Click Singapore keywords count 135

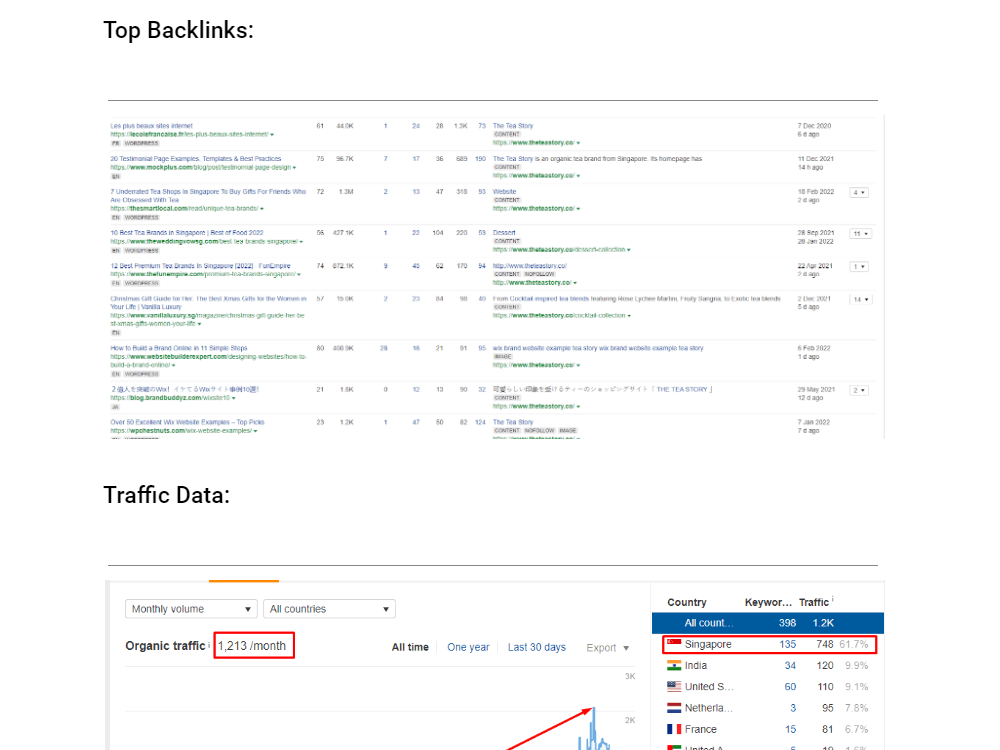pos(788,644)
